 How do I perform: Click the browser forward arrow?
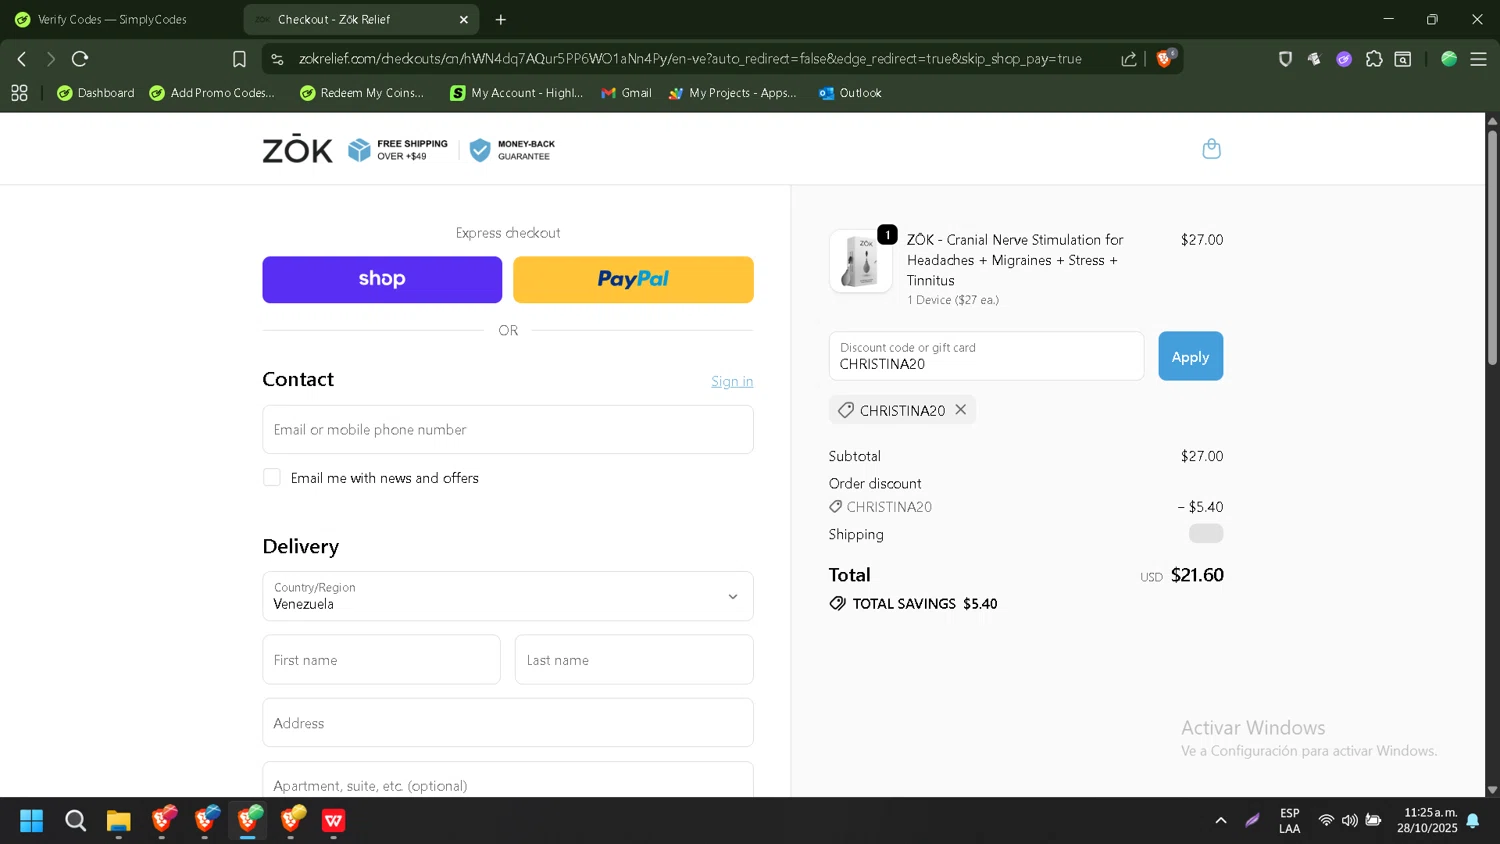(x=50, y=59)
